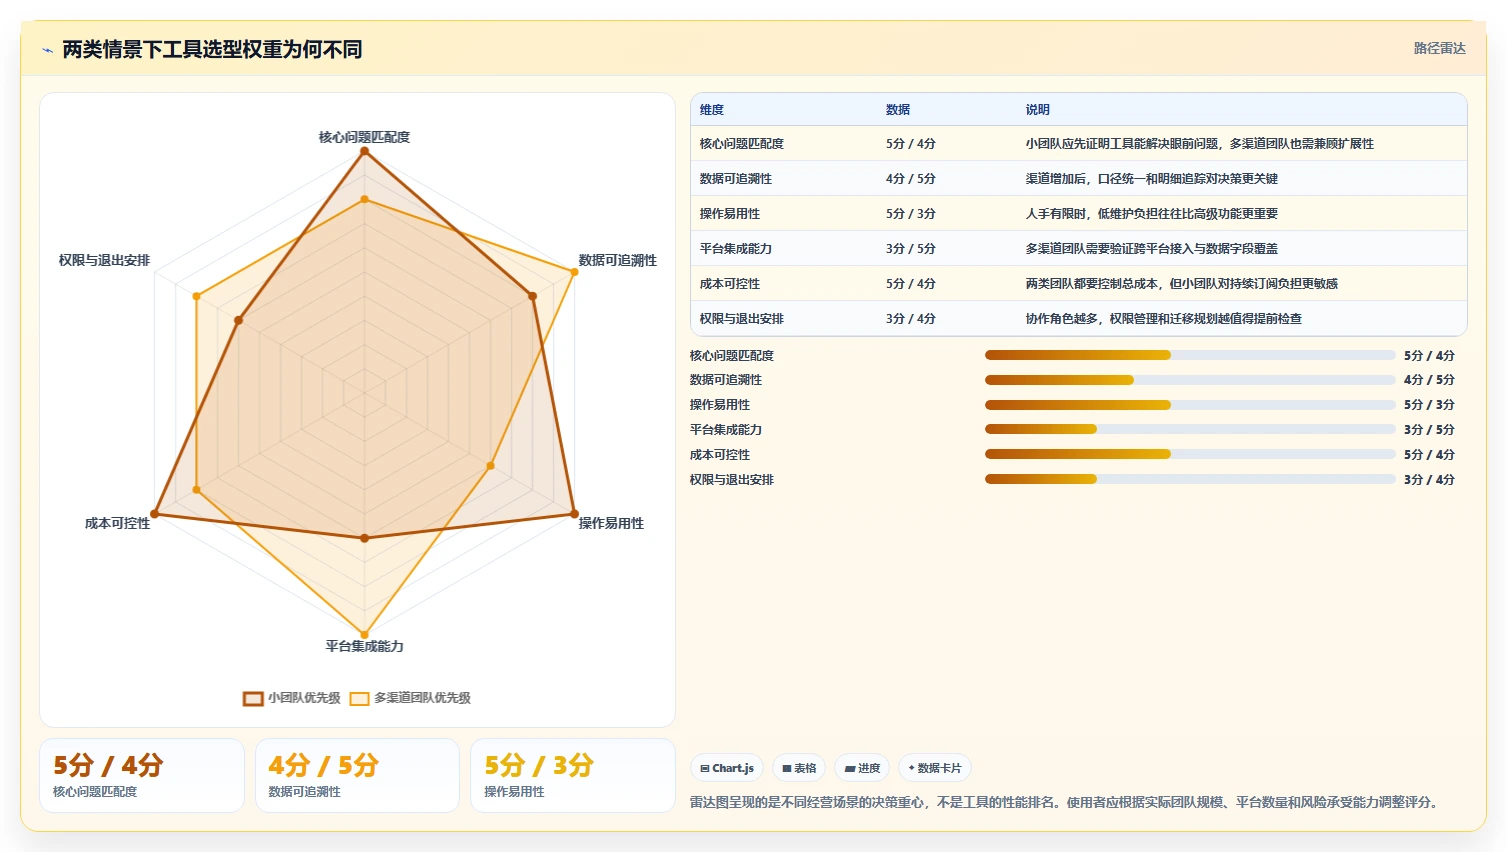Click the progress value 3分 / 5分
1507x852 pixels.
(1429, 430)
